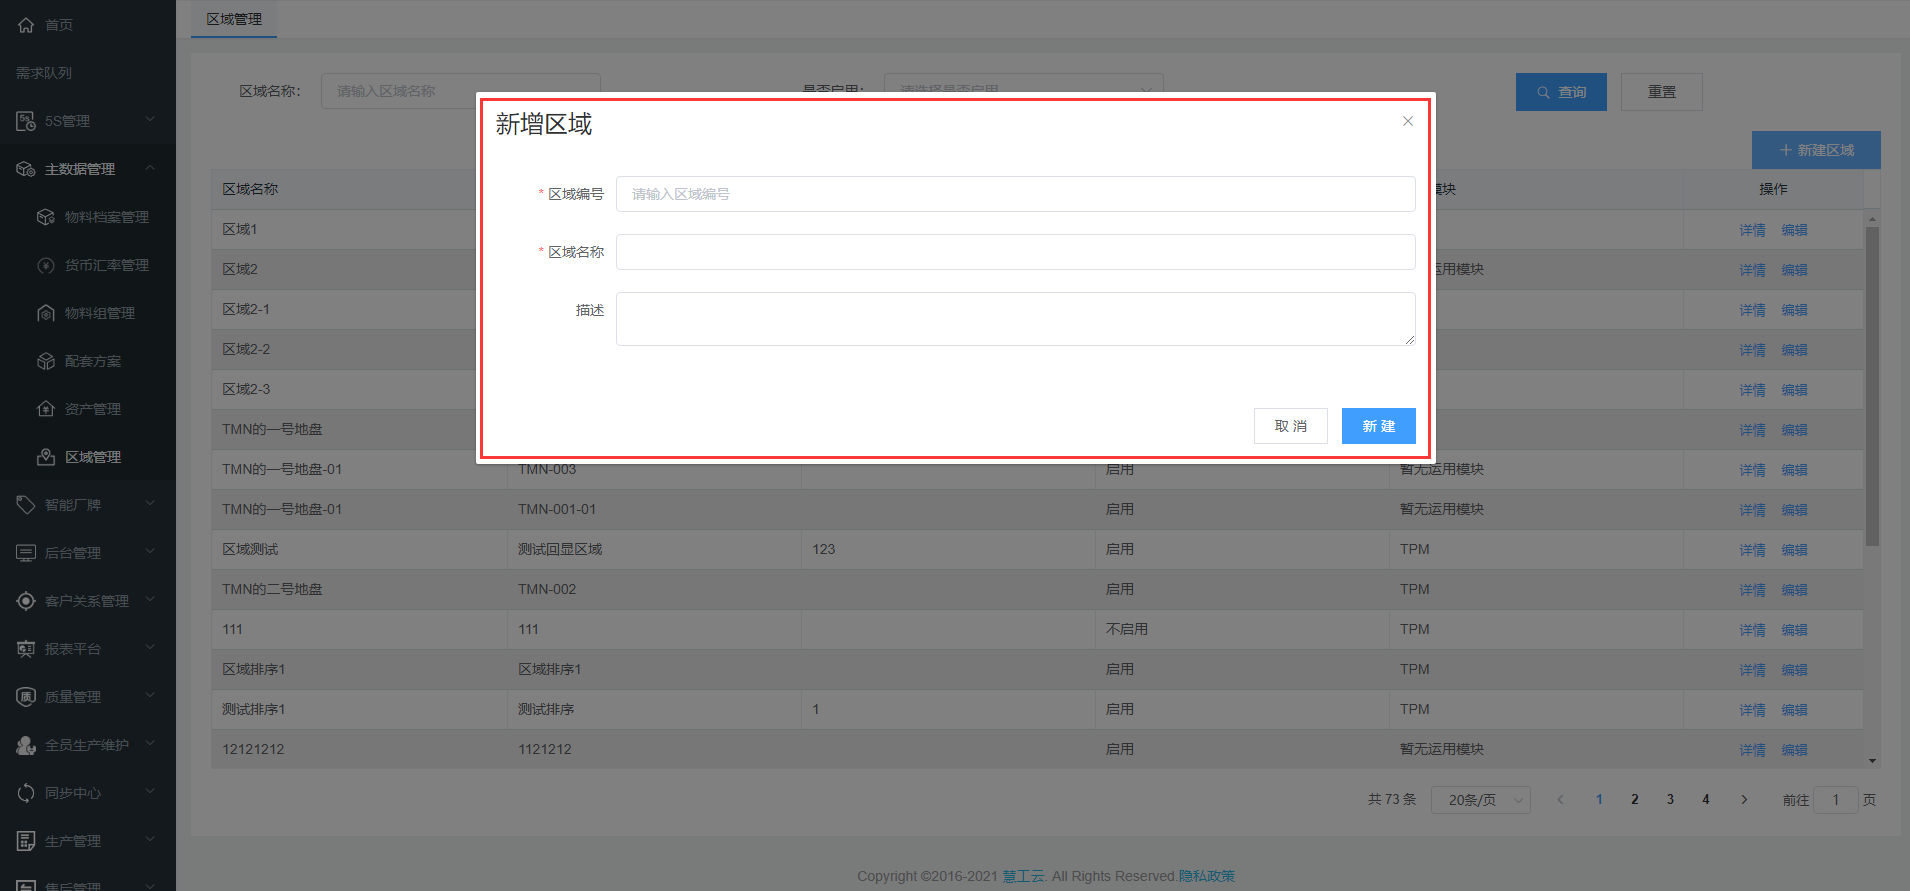Click the 区域编号 input field

click(1014, 194)
